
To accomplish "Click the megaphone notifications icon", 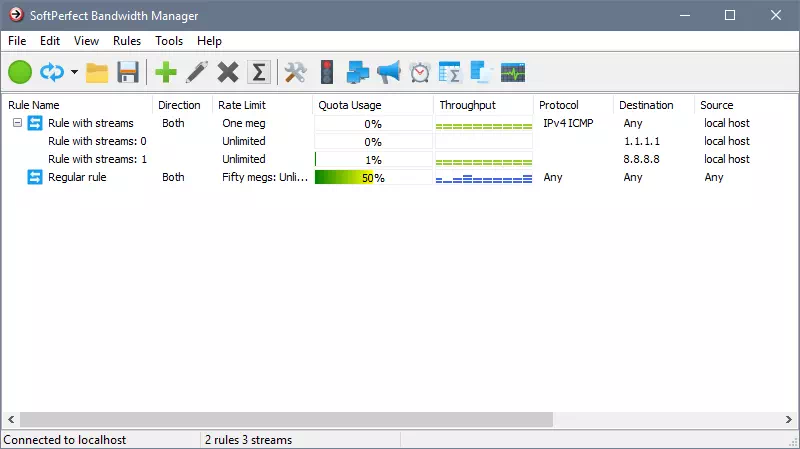I will click(x=389, y=72).
